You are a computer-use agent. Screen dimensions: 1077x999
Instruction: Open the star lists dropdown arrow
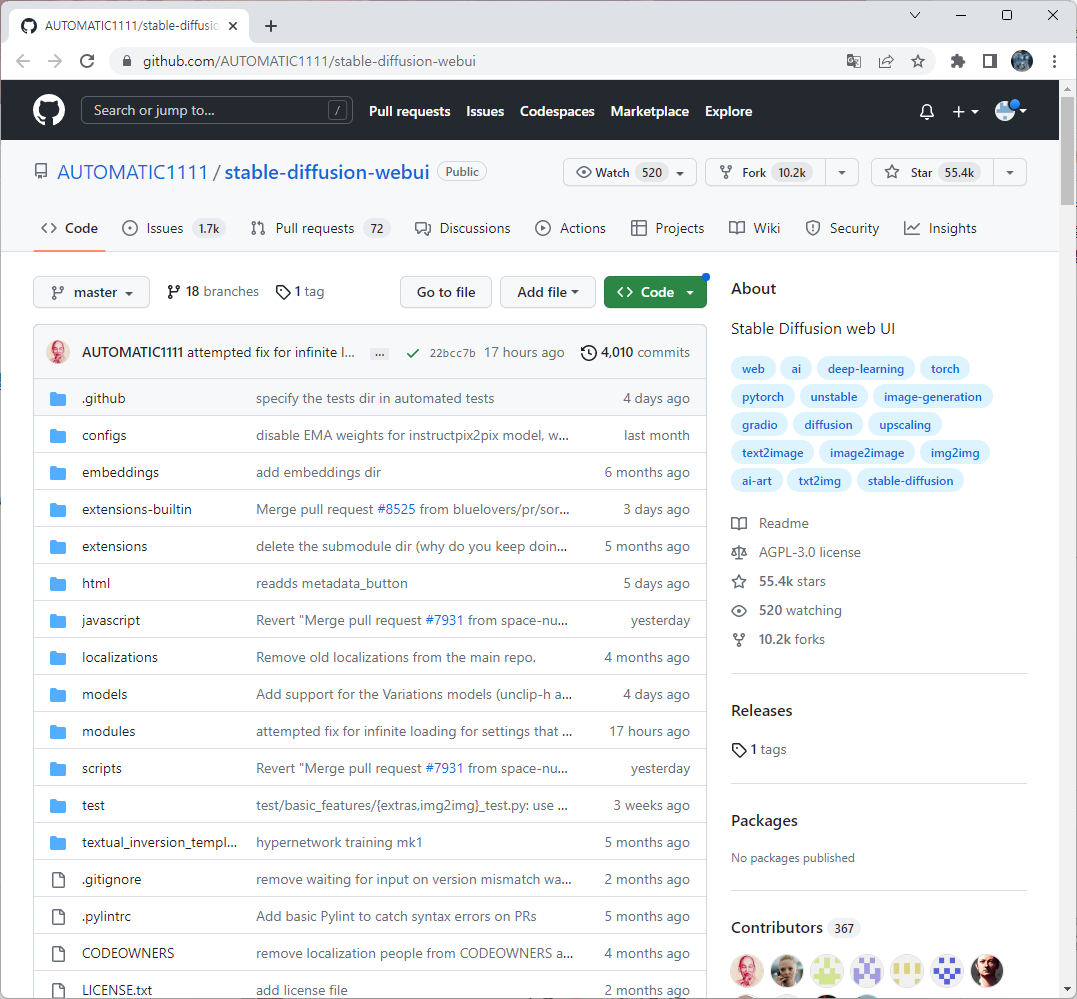1010,172
